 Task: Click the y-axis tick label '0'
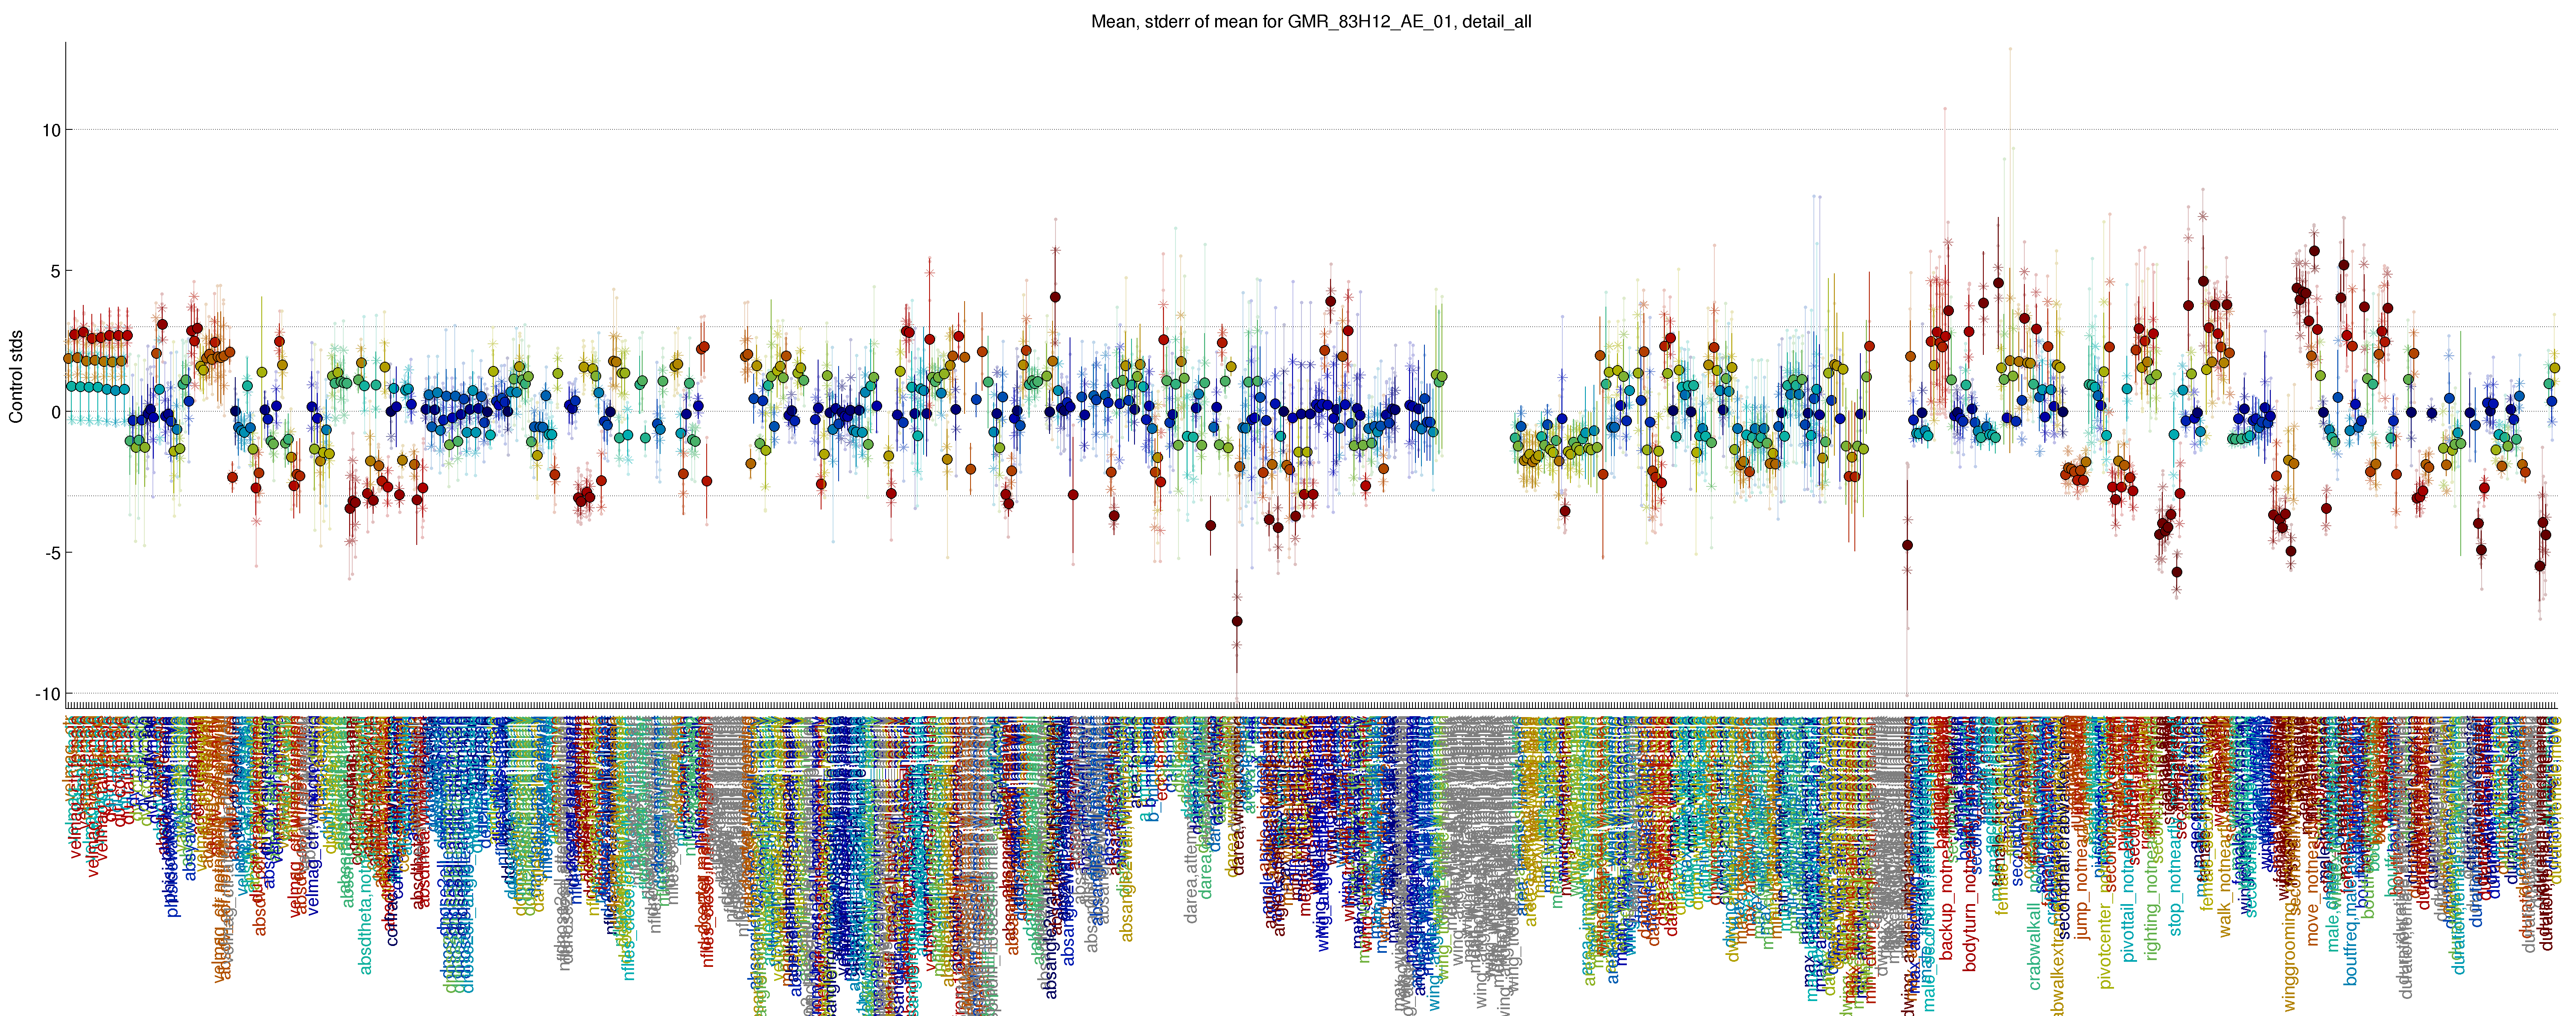point(56,412)
